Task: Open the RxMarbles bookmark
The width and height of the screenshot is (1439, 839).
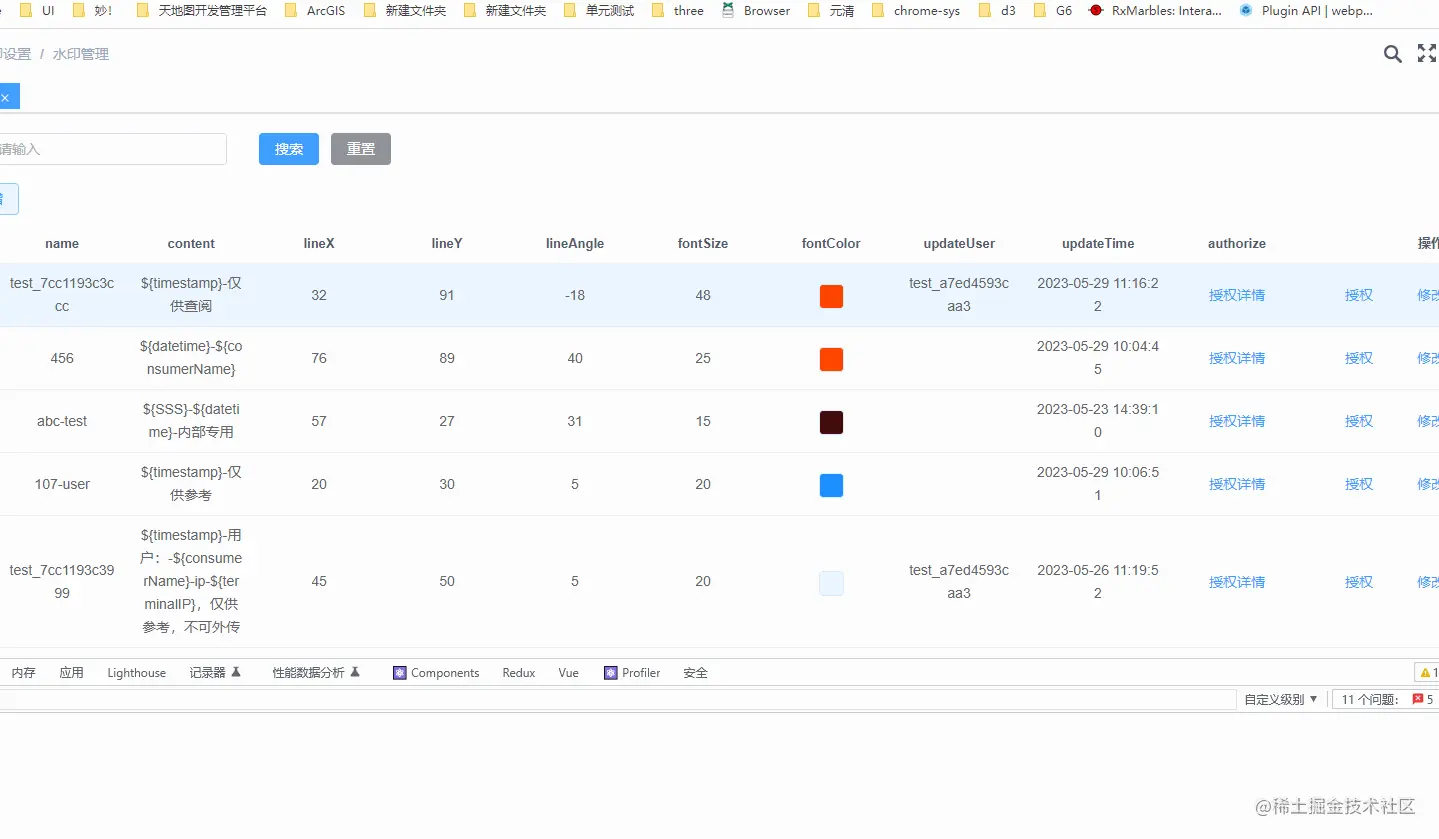Action: click(x=1156, y=11)
